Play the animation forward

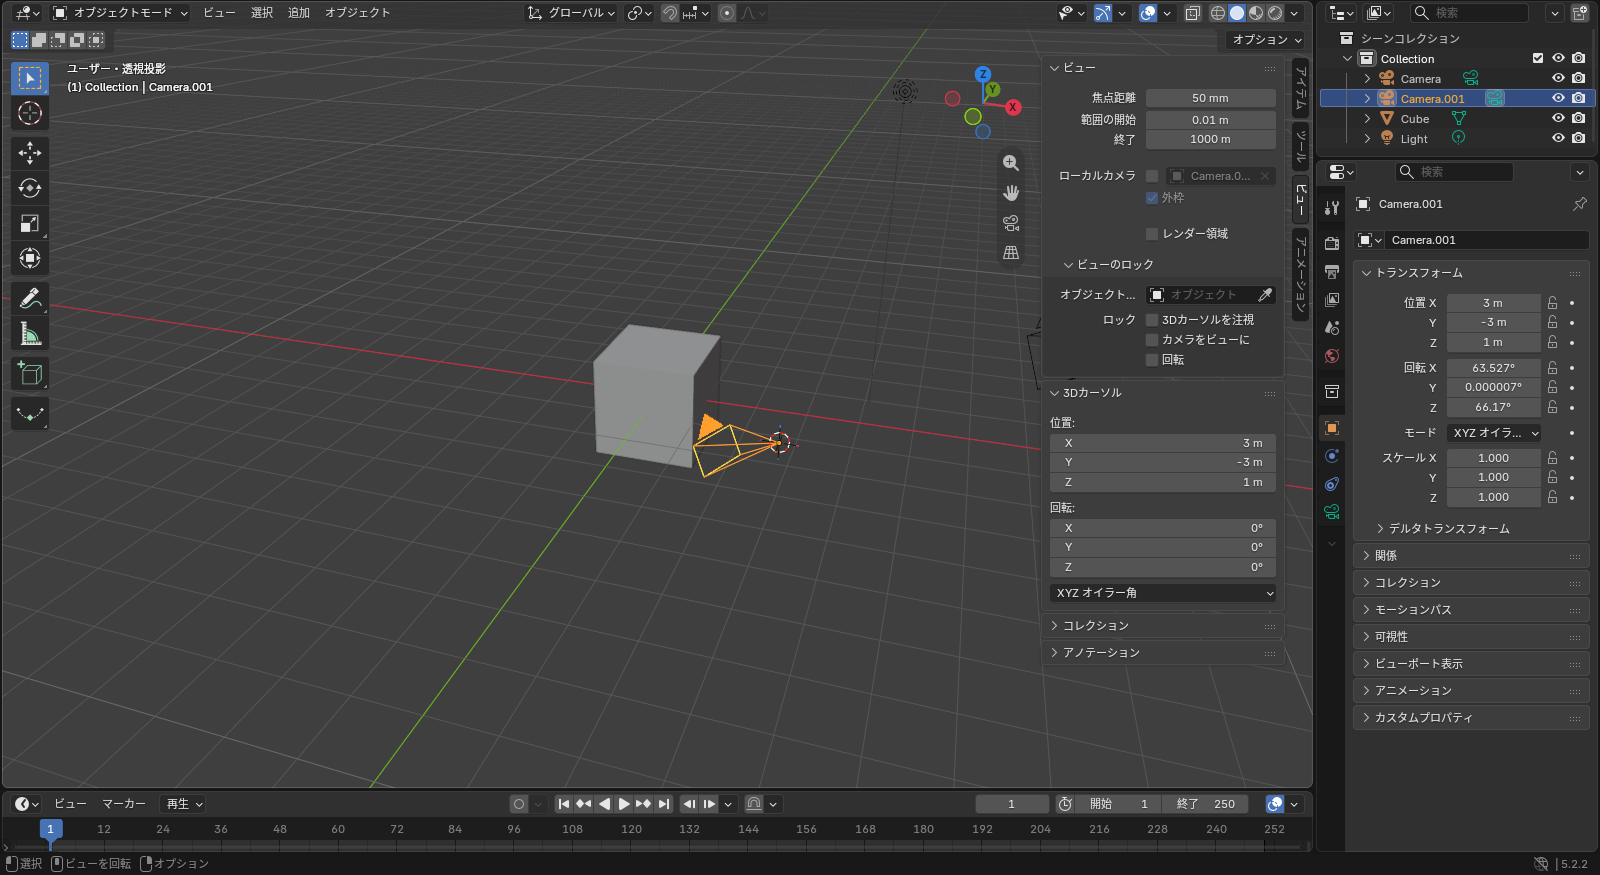pos(624,804)
